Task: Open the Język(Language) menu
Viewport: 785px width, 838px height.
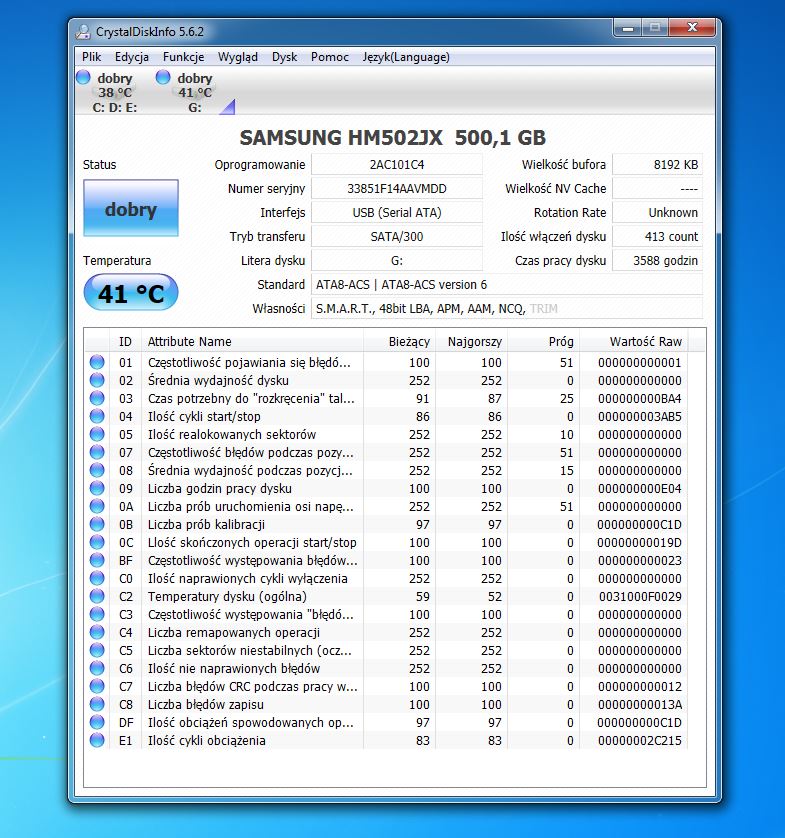Action: click(406, 57)
